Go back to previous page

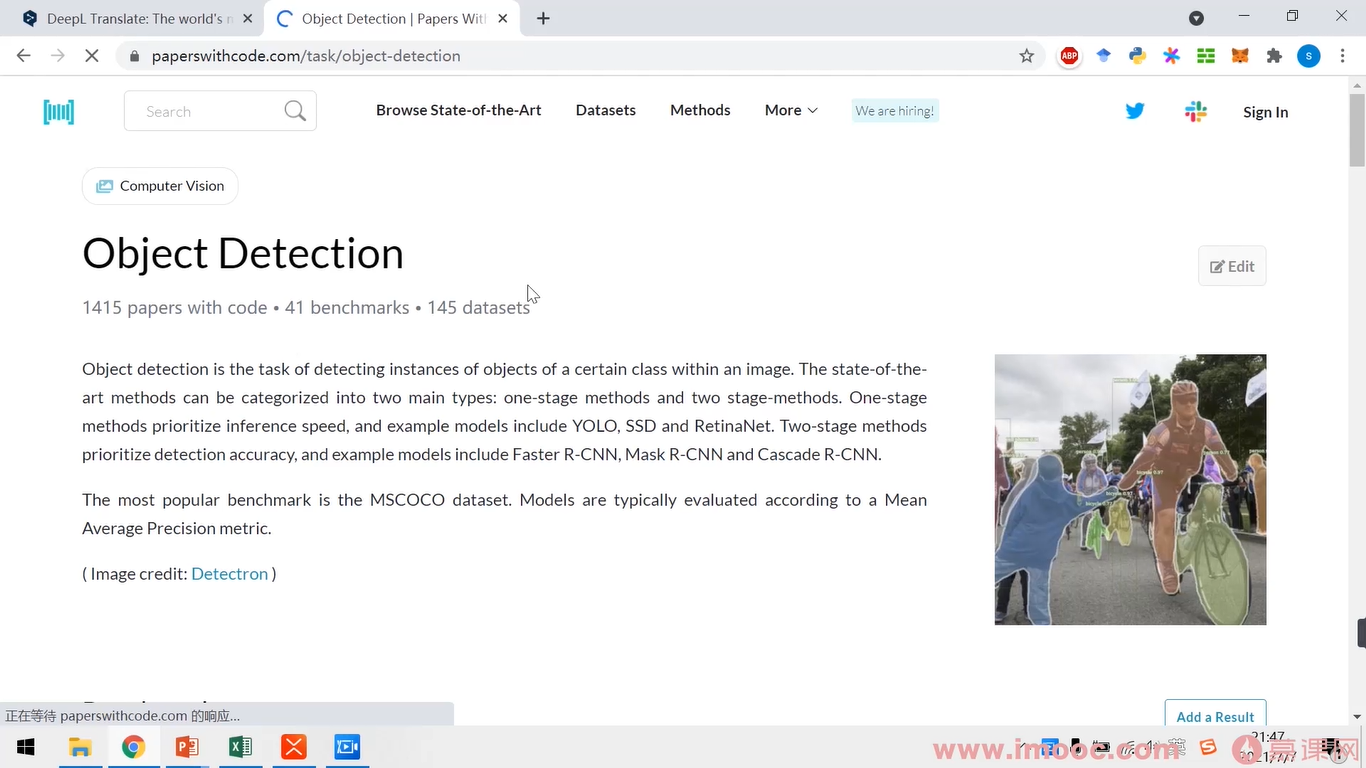click(25, 56)
